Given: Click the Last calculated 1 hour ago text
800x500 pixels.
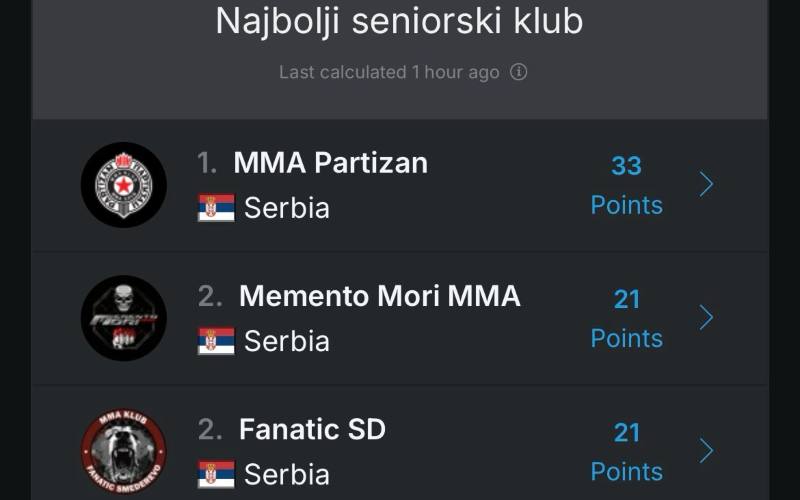Looking at the screenshot, I should [x=389, y=72].
